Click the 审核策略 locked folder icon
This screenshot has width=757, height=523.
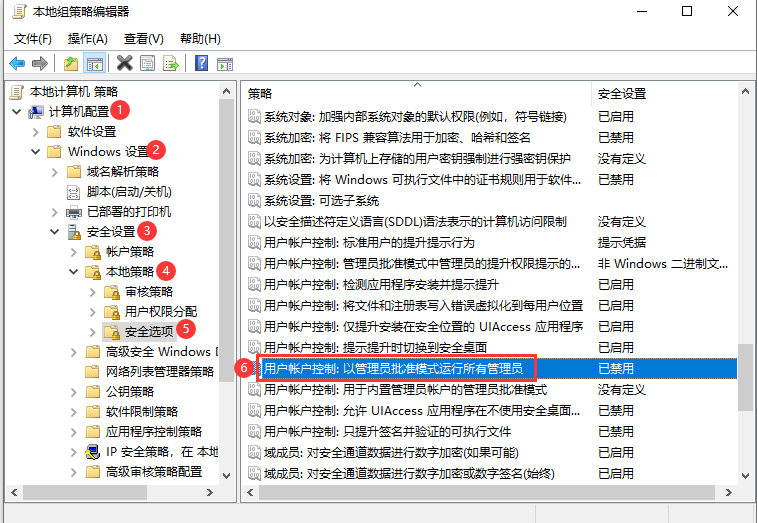click(112, 292)
